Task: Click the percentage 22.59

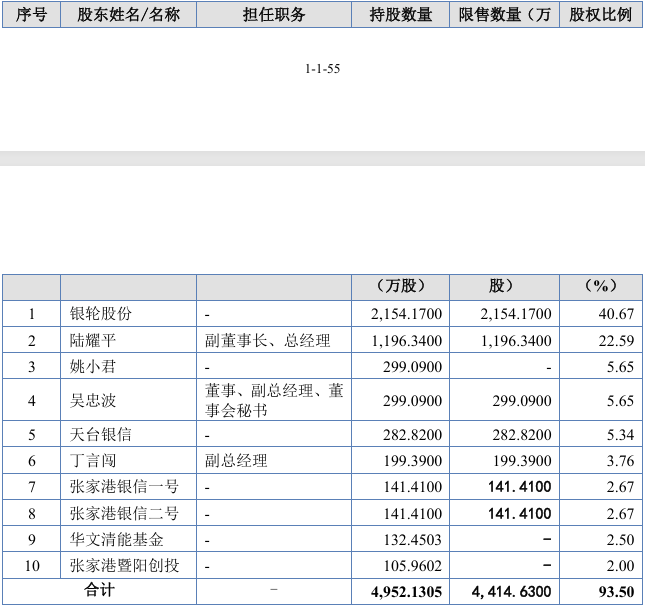Action: click(616, 341)
